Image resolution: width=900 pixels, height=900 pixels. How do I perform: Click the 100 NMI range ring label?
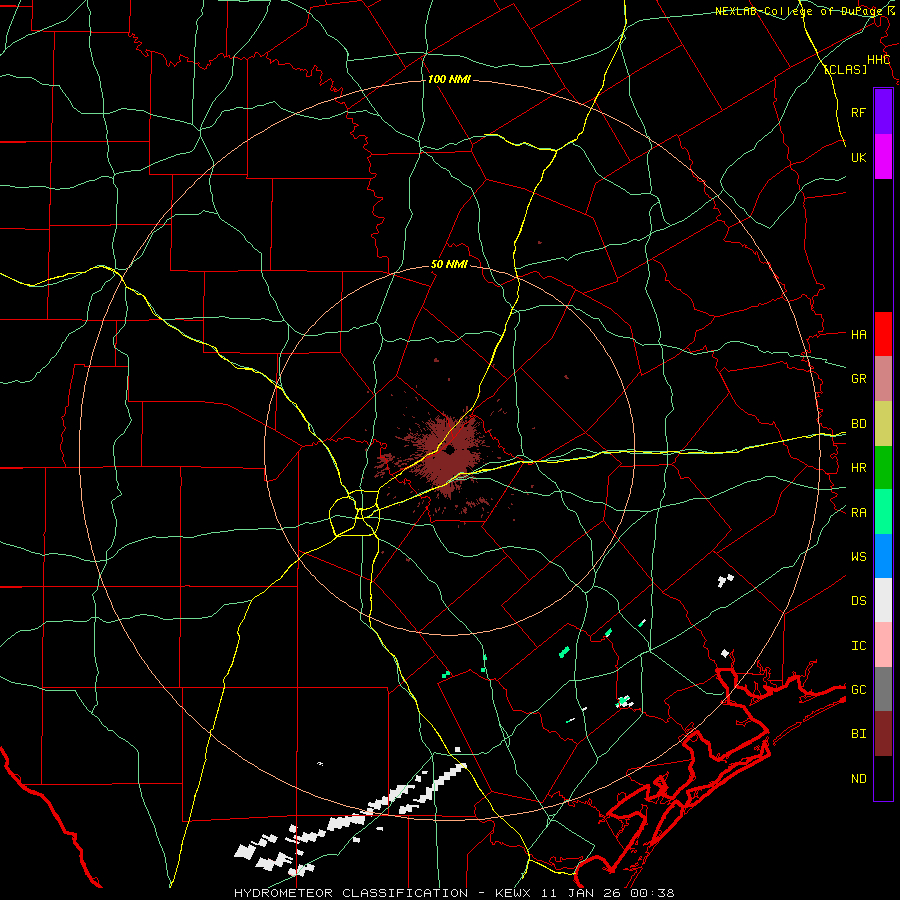pyautogui.click(x=449, y=79)
